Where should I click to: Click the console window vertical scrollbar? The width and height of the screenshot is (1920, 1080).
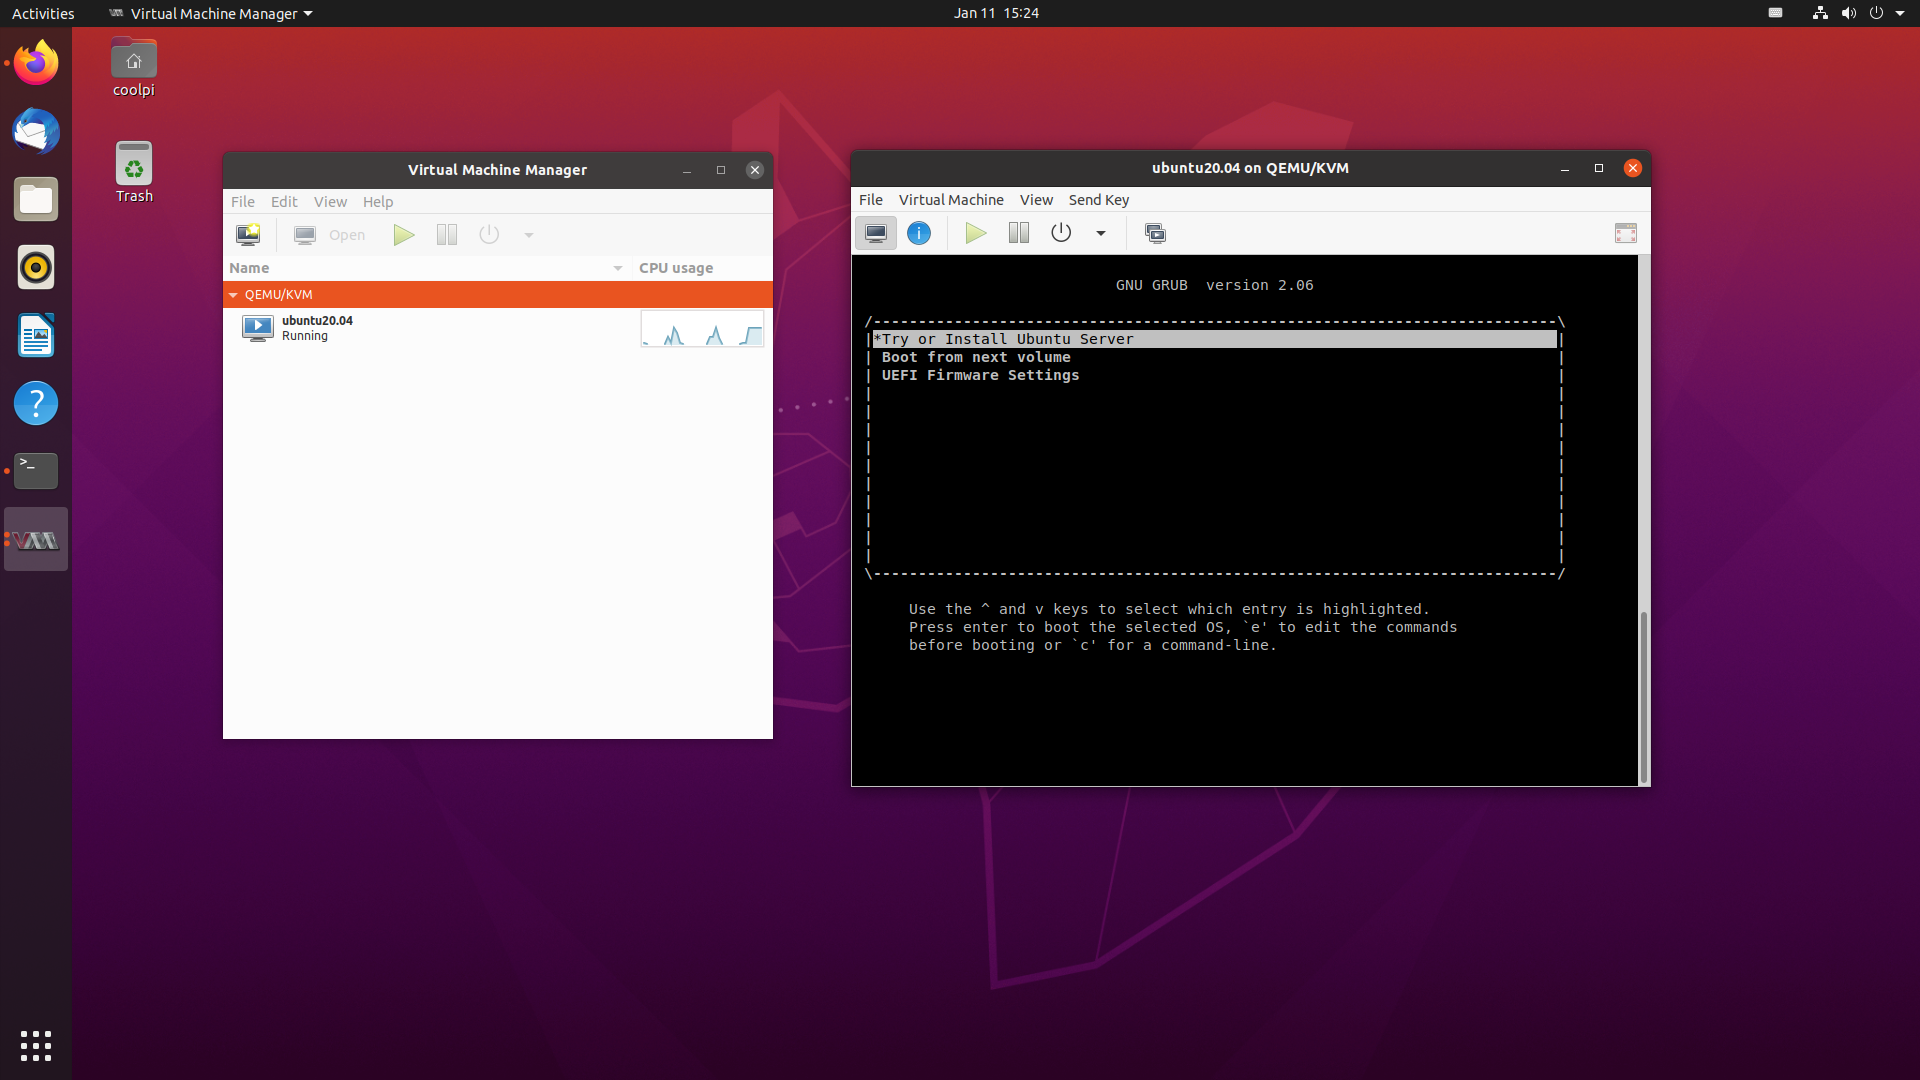pos(1643,697)
